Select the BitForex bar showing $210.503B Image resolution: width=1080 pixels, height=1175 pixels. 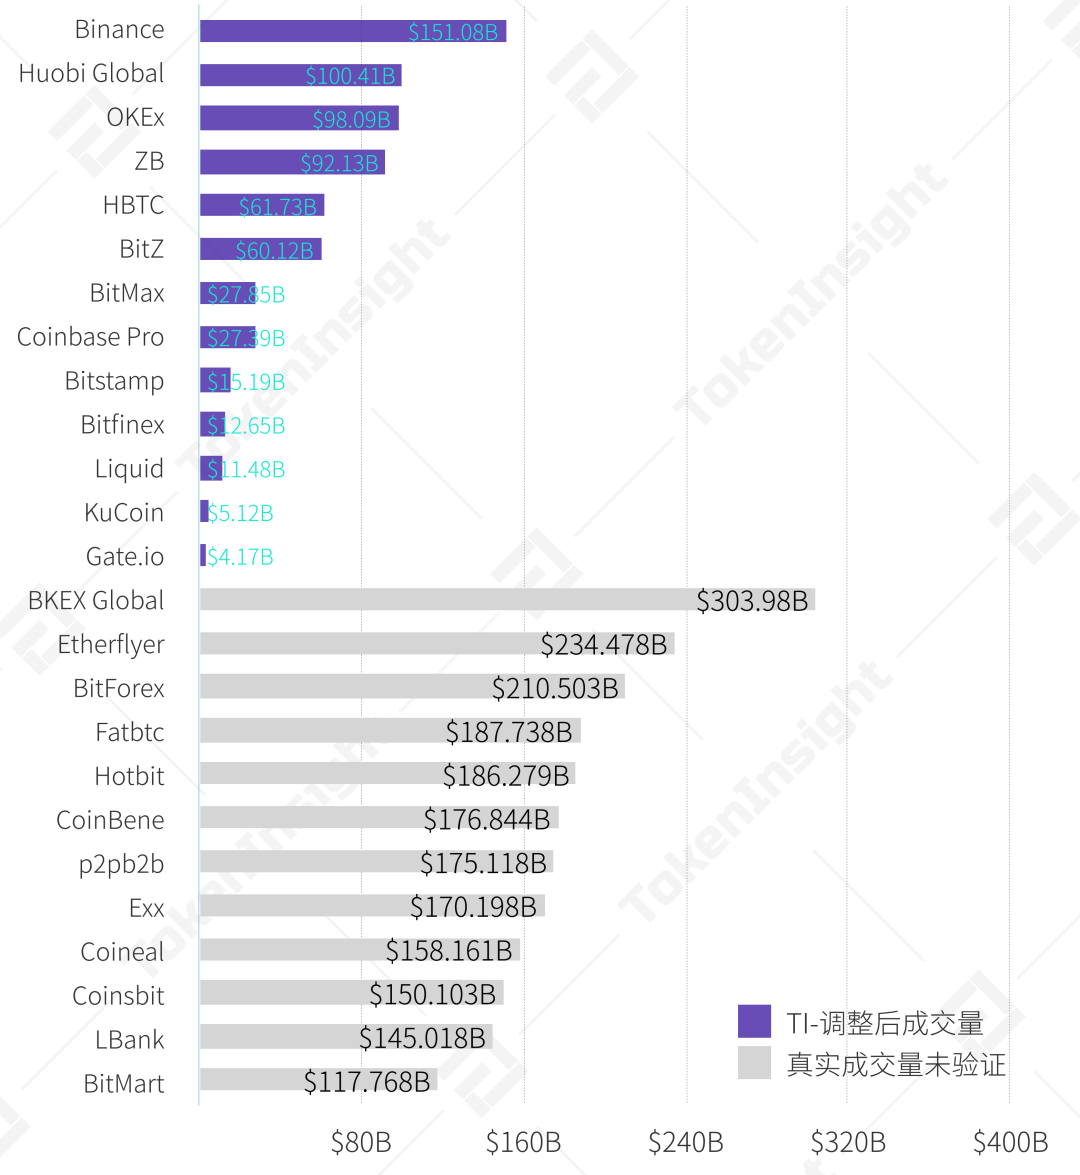coord(411,688)
